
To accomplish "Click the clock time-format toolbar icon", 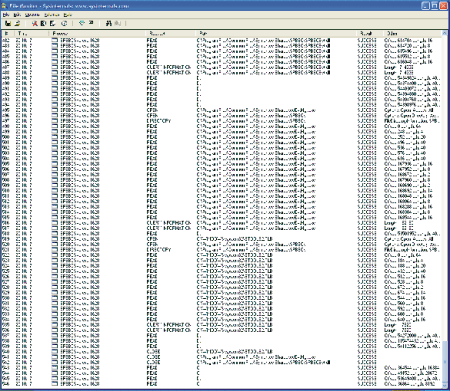I will pos(64,23).
